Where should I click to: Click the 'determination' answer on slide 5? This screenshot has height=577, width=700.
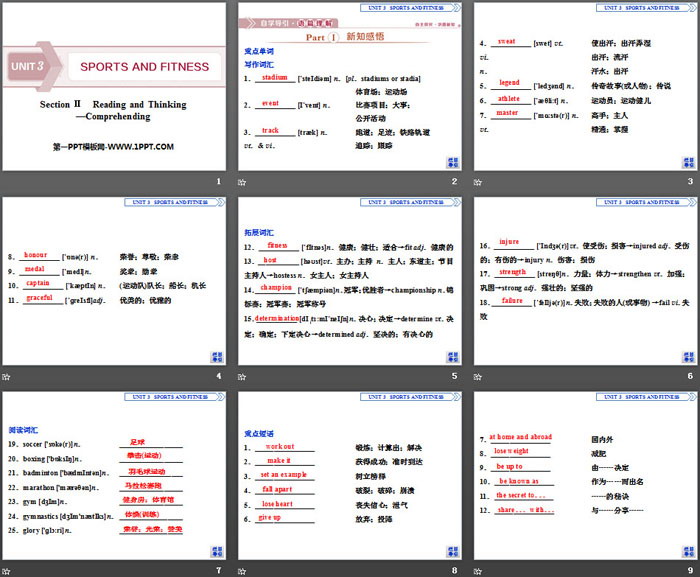[x=277, y=318]
